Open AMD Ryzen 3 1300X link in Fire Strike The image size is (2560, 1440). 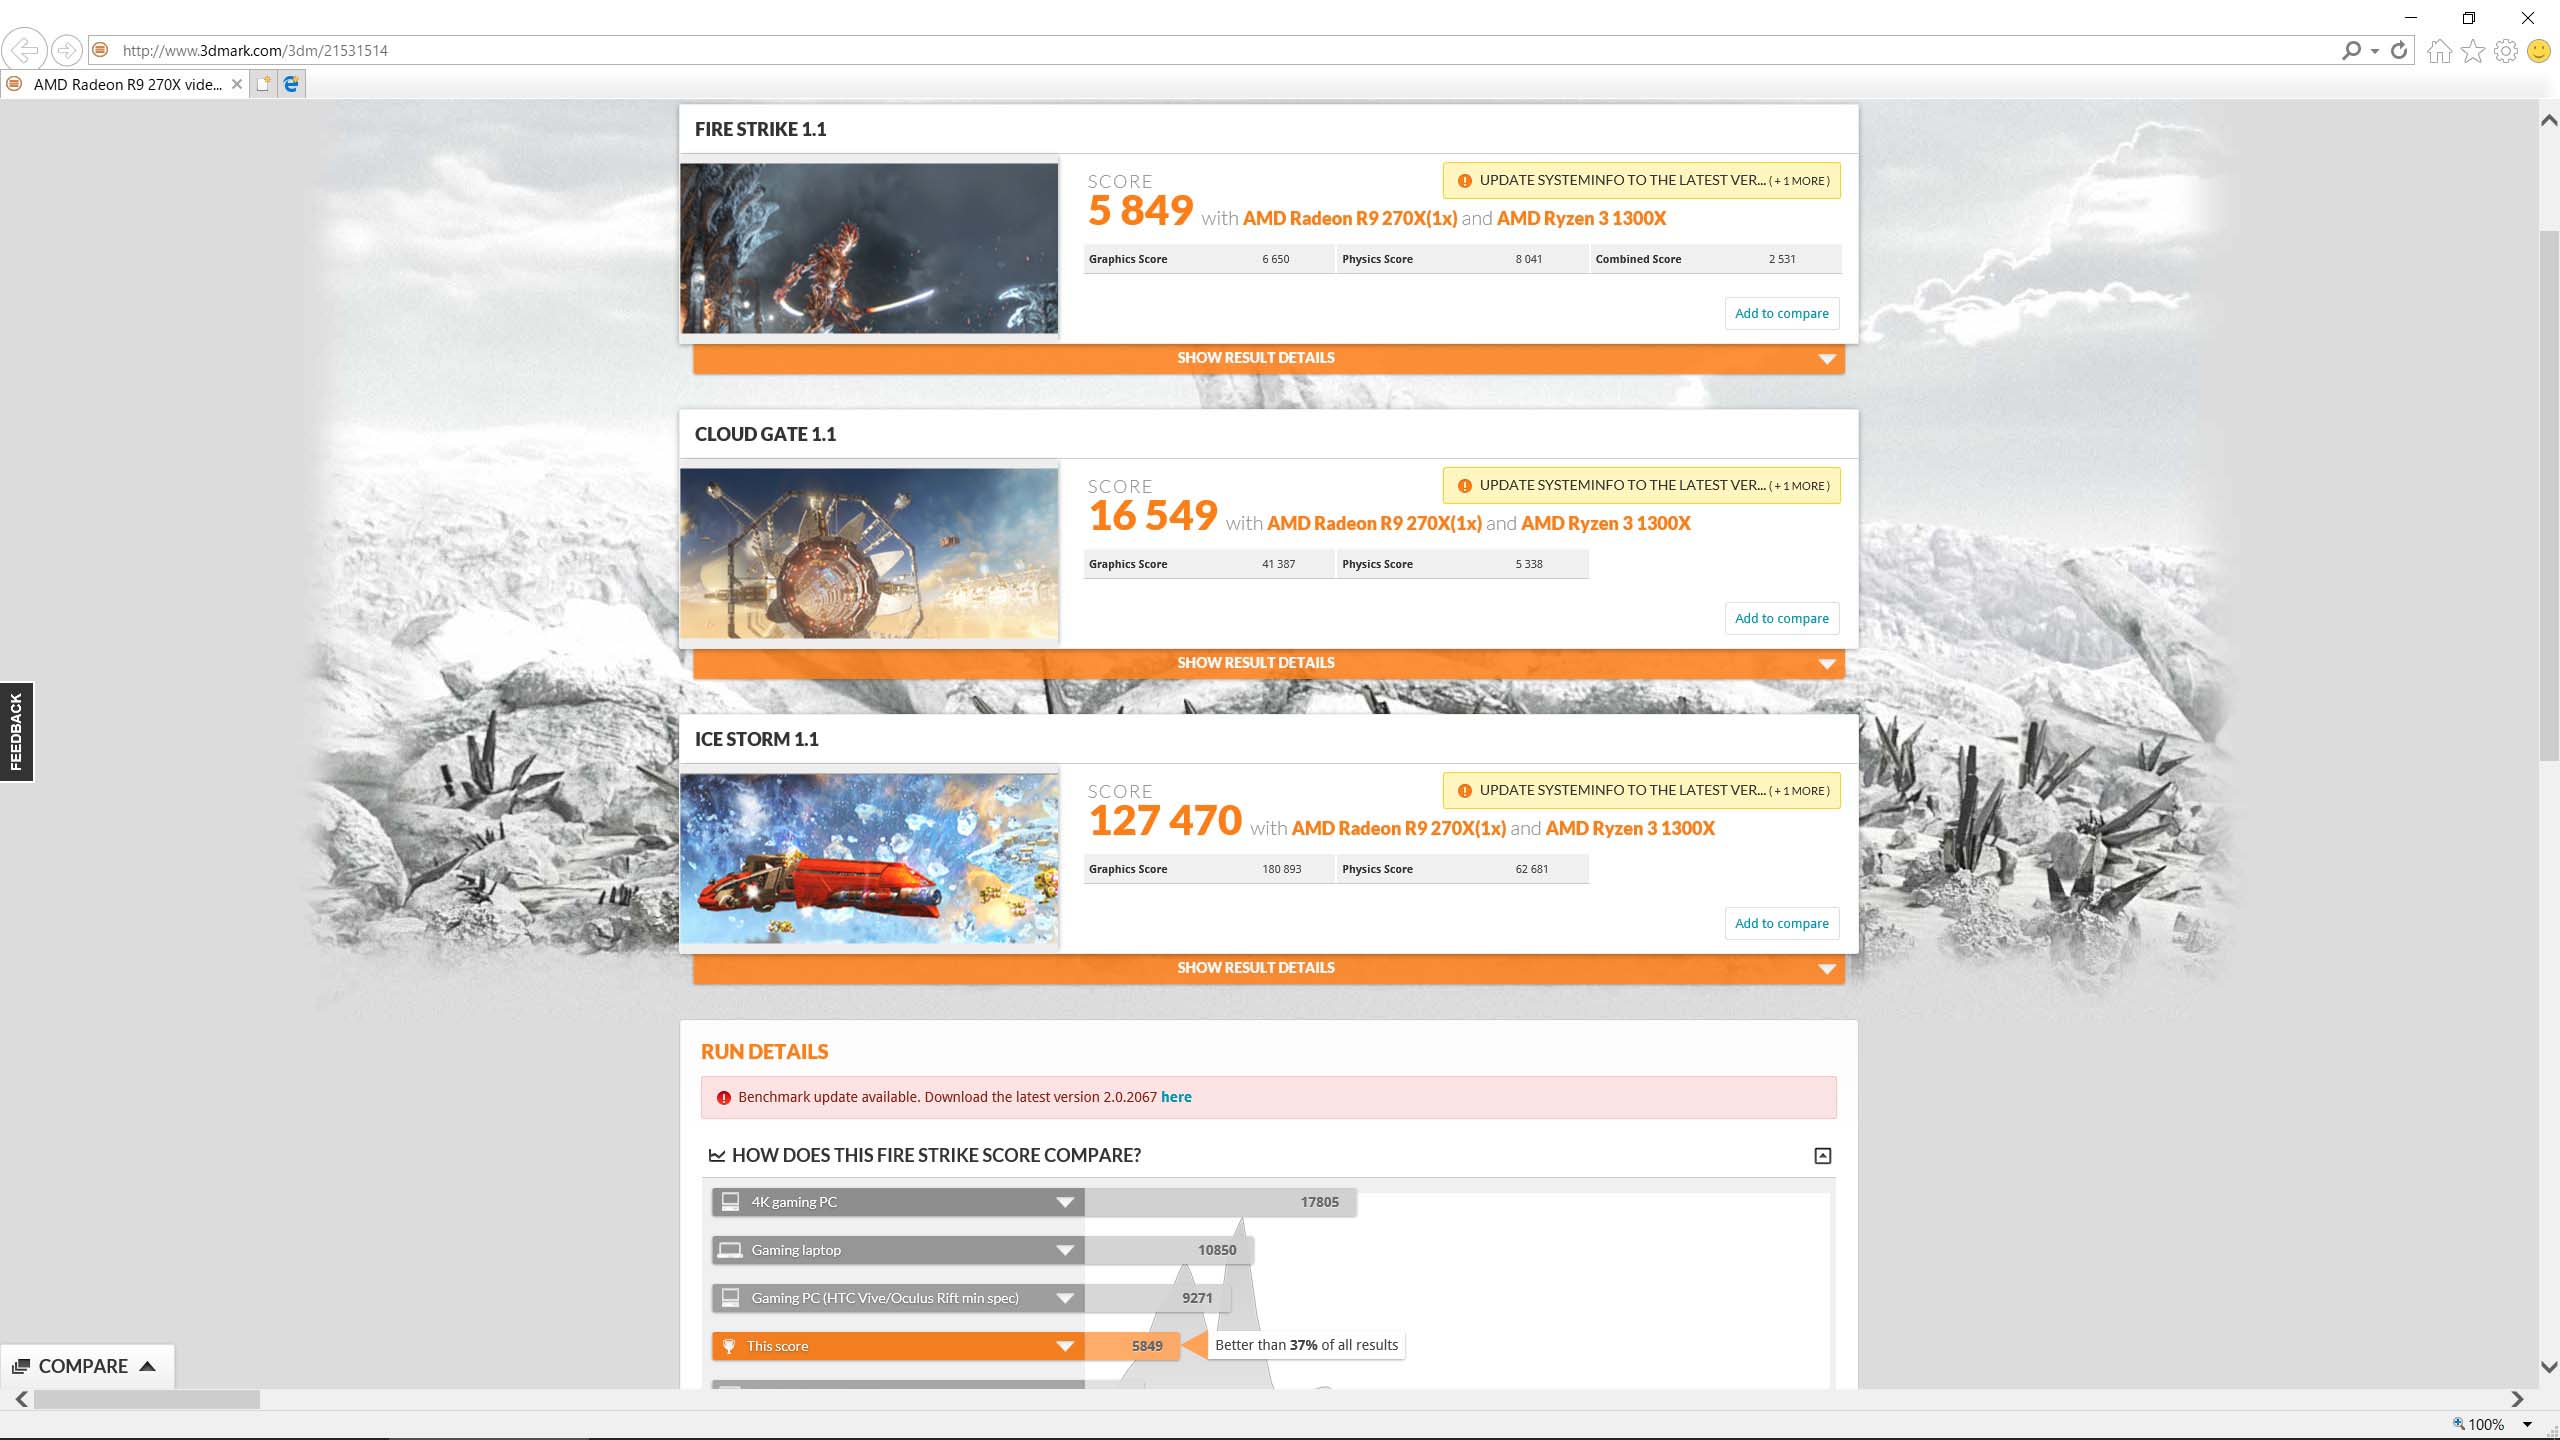1581,218
